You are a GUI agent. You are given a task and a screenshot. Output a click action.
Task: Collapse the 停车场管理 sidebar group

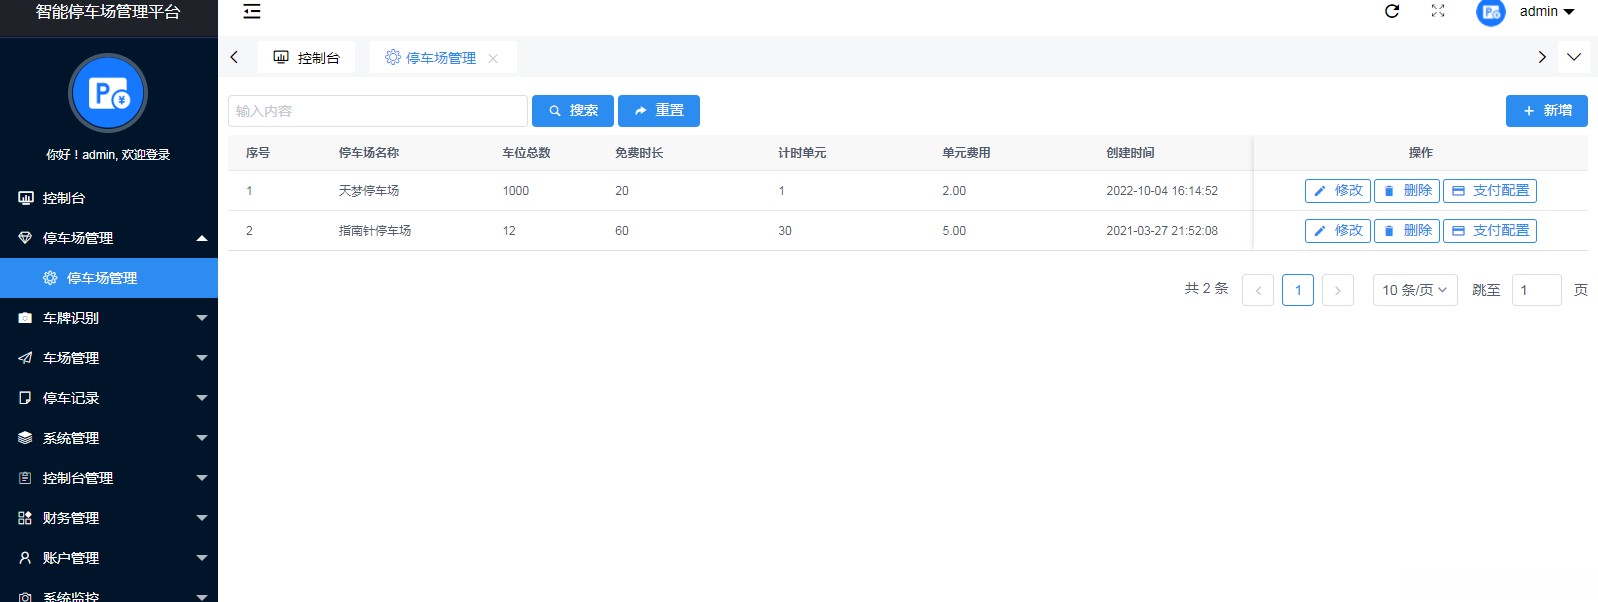pyautogui.click(x=109, y=238)
